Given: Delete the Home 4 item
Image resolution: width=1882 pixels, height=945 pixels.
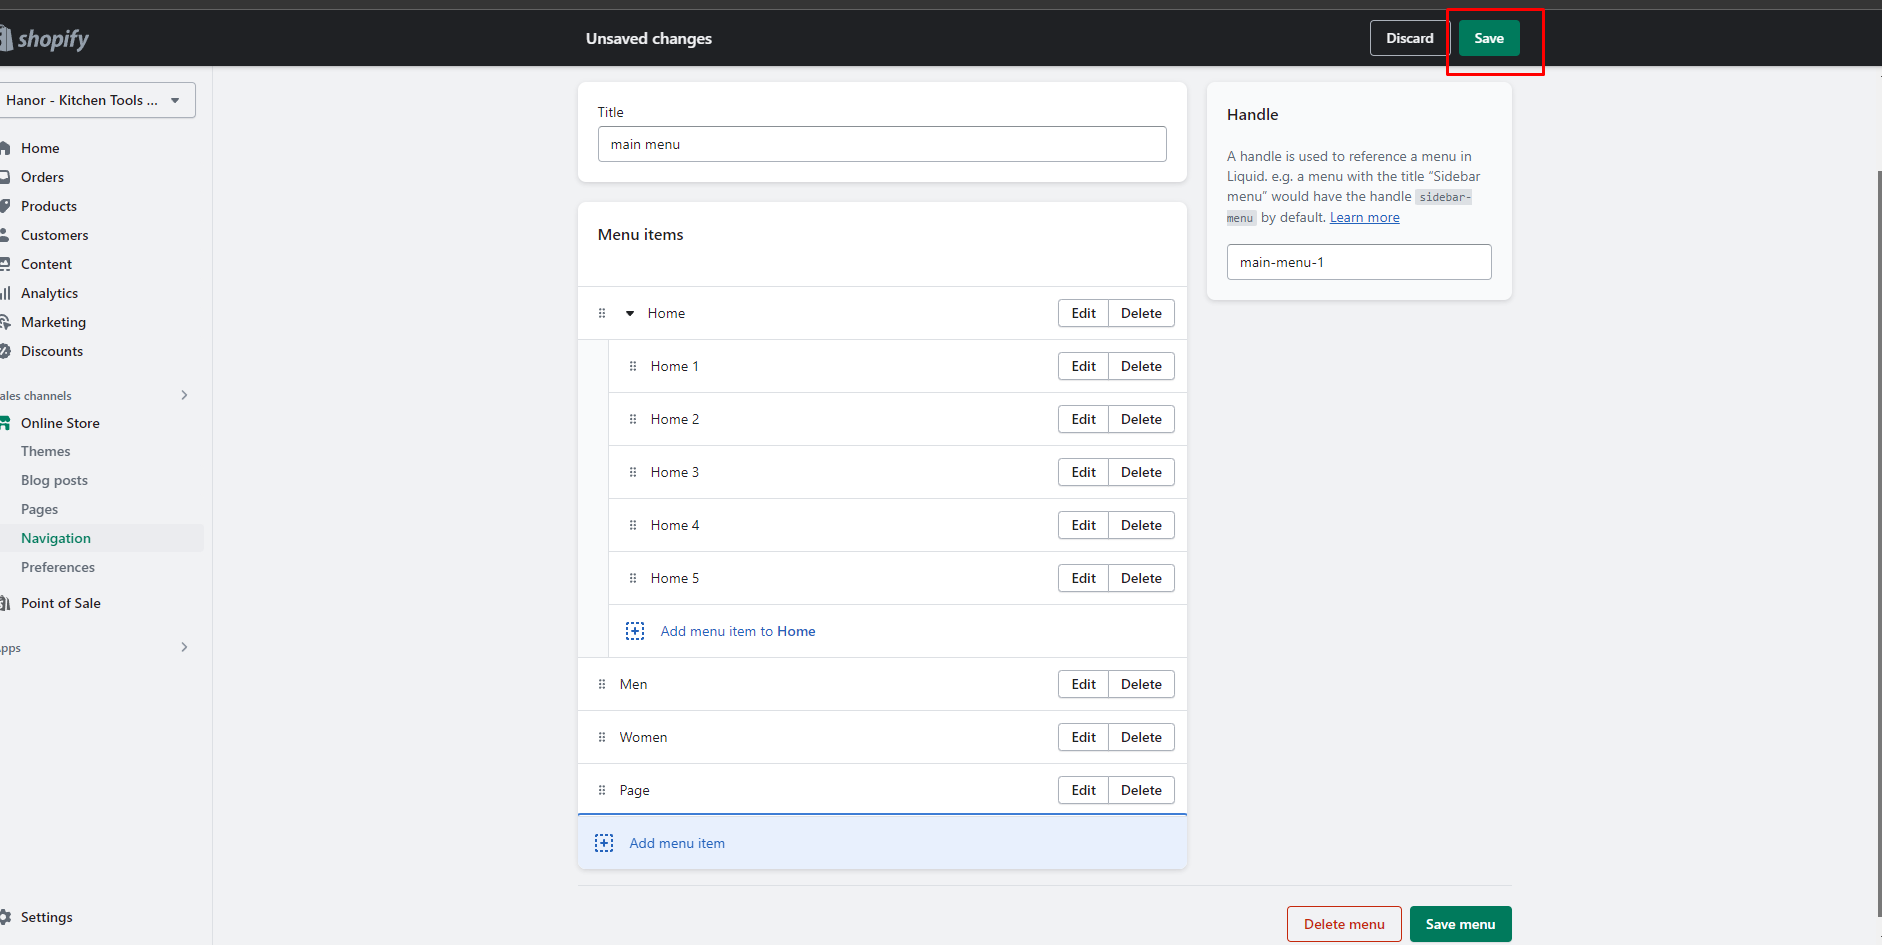Looking at the screenshot, I should [x=1141, y=525].
